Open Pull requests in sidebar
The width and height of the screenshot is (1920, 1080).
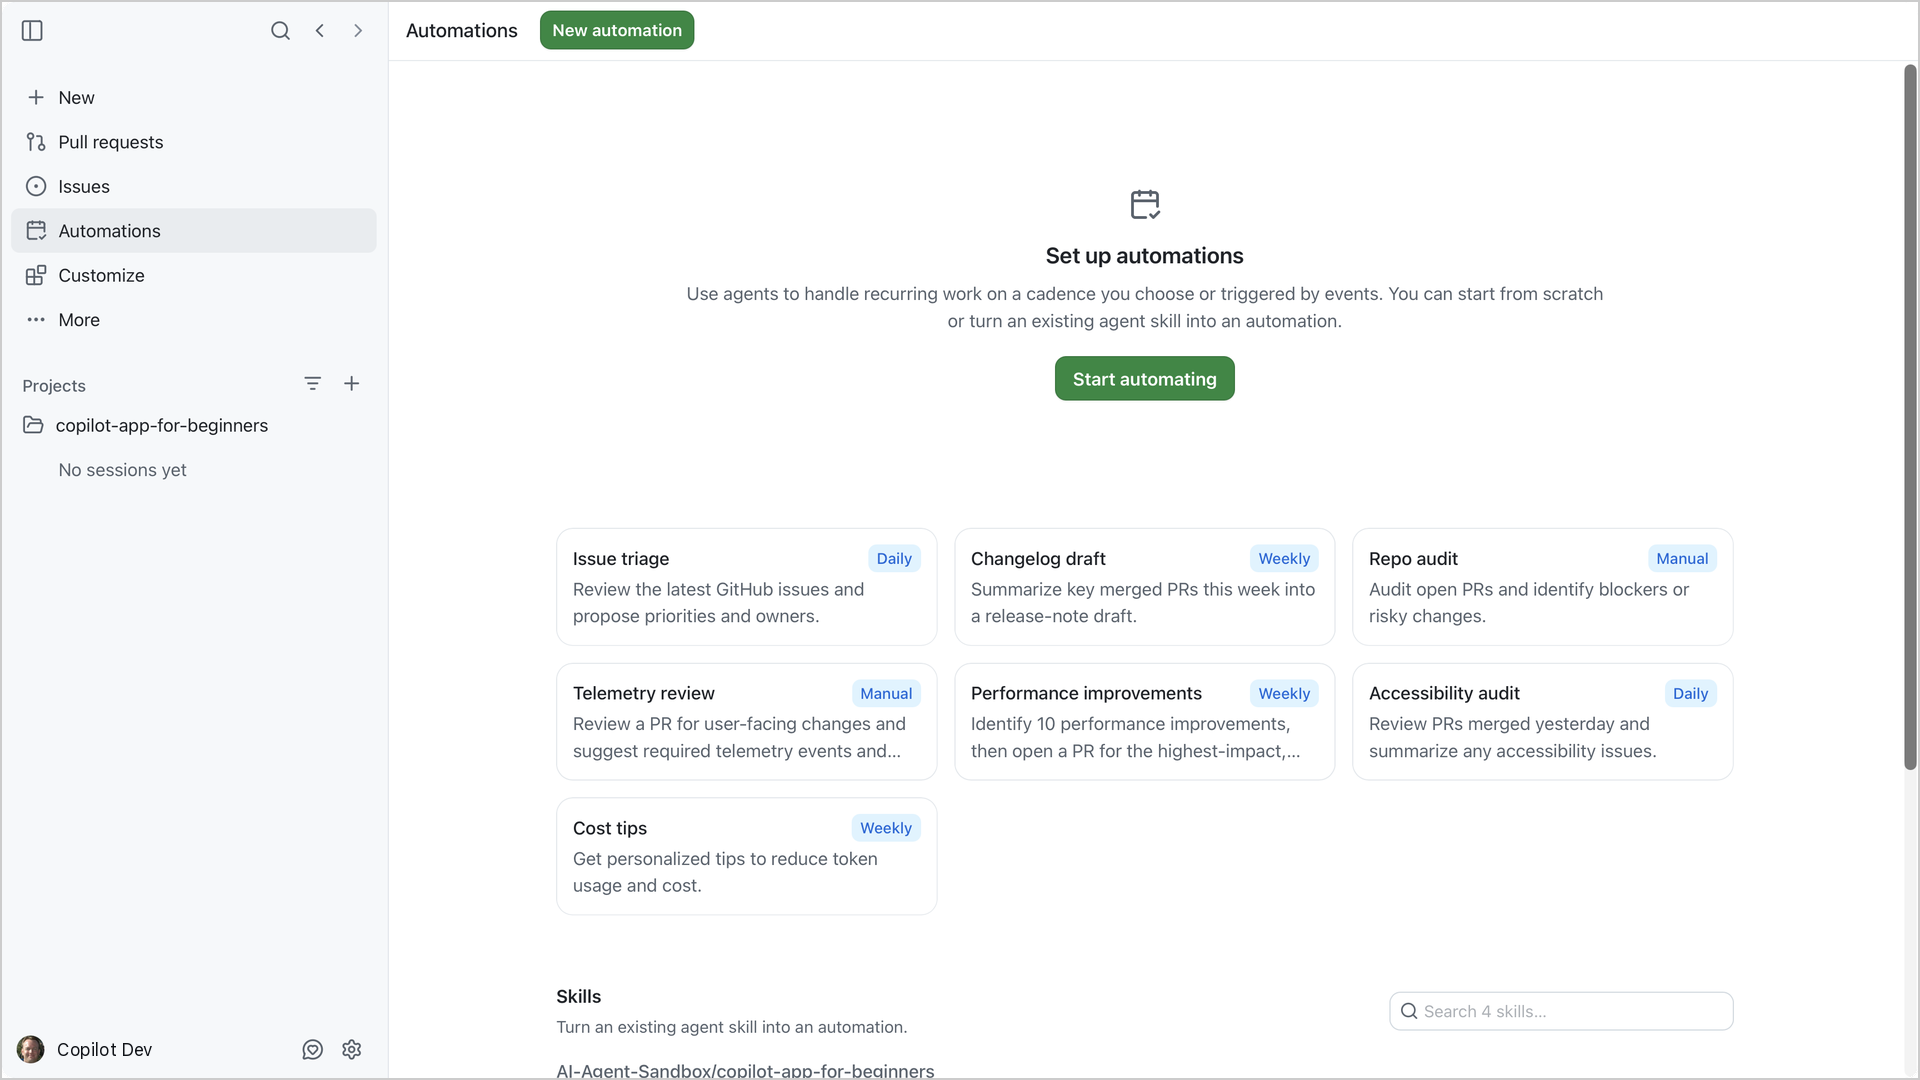click(x=194, y=142)
